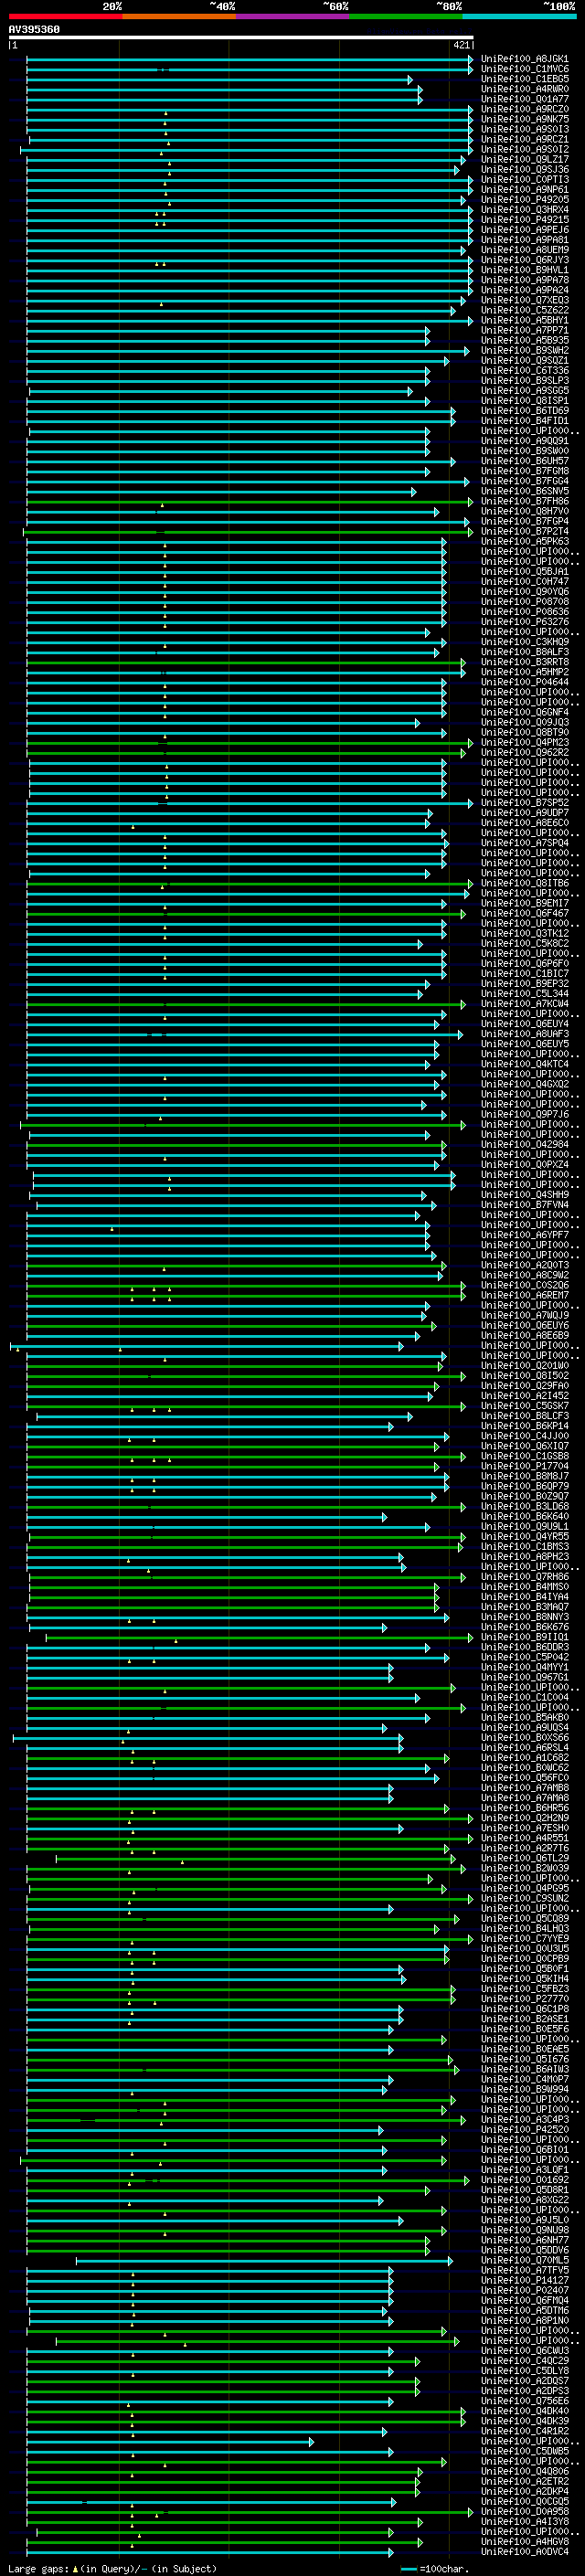Screen dimensions: 585x2576
Task: Click the orange ~40% identity legend segment
Action: coord(180,16)
